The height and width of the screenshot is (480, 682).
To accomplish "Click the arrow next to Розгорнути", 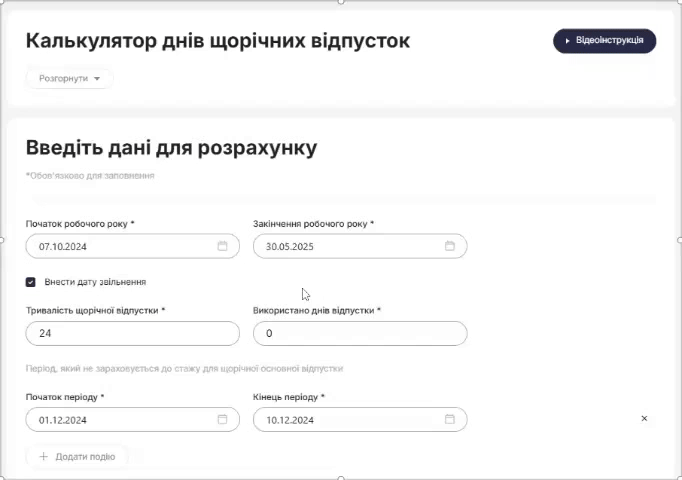I will click(x=97, y=79).
